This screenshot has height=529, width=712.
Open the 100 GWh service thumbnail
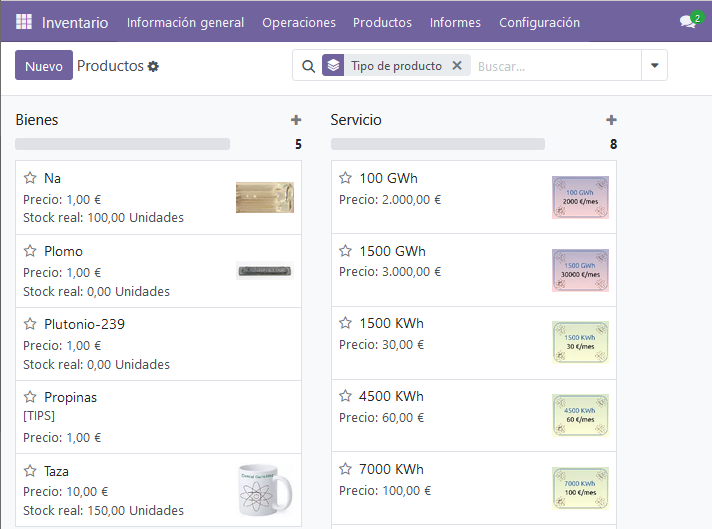[580, 198]
